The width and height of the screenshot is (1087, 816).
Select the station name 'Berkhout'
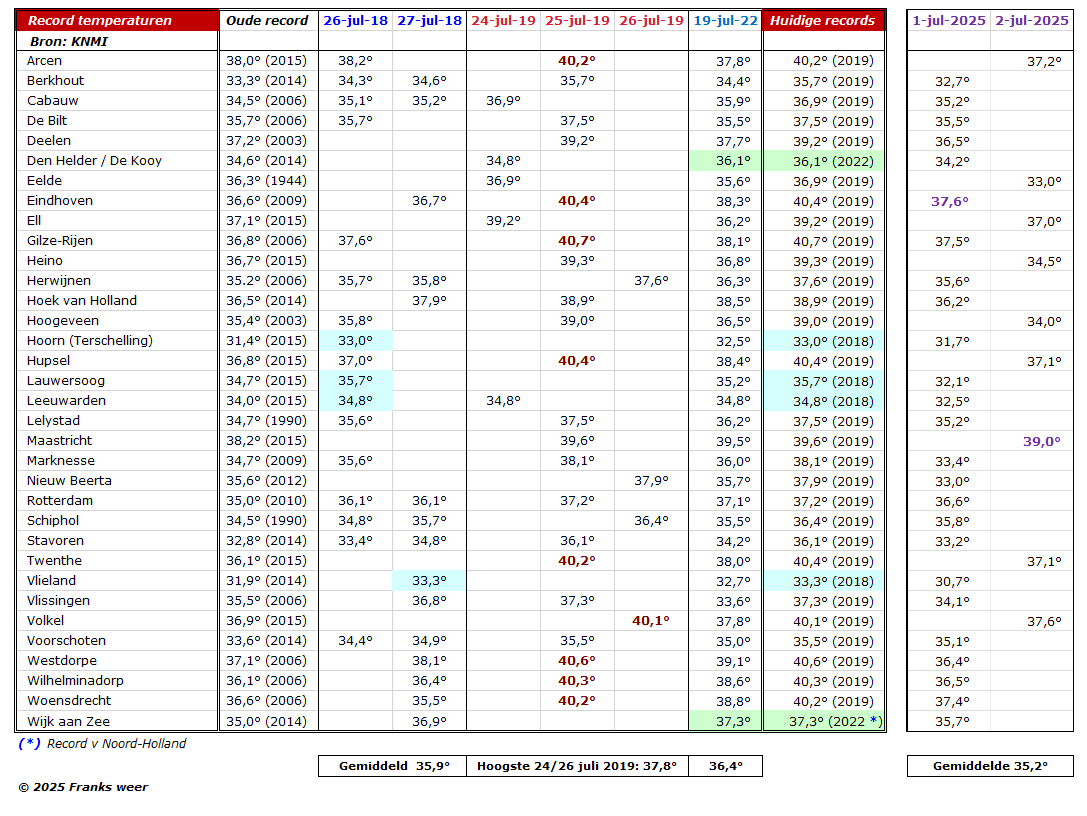[55, 81]
